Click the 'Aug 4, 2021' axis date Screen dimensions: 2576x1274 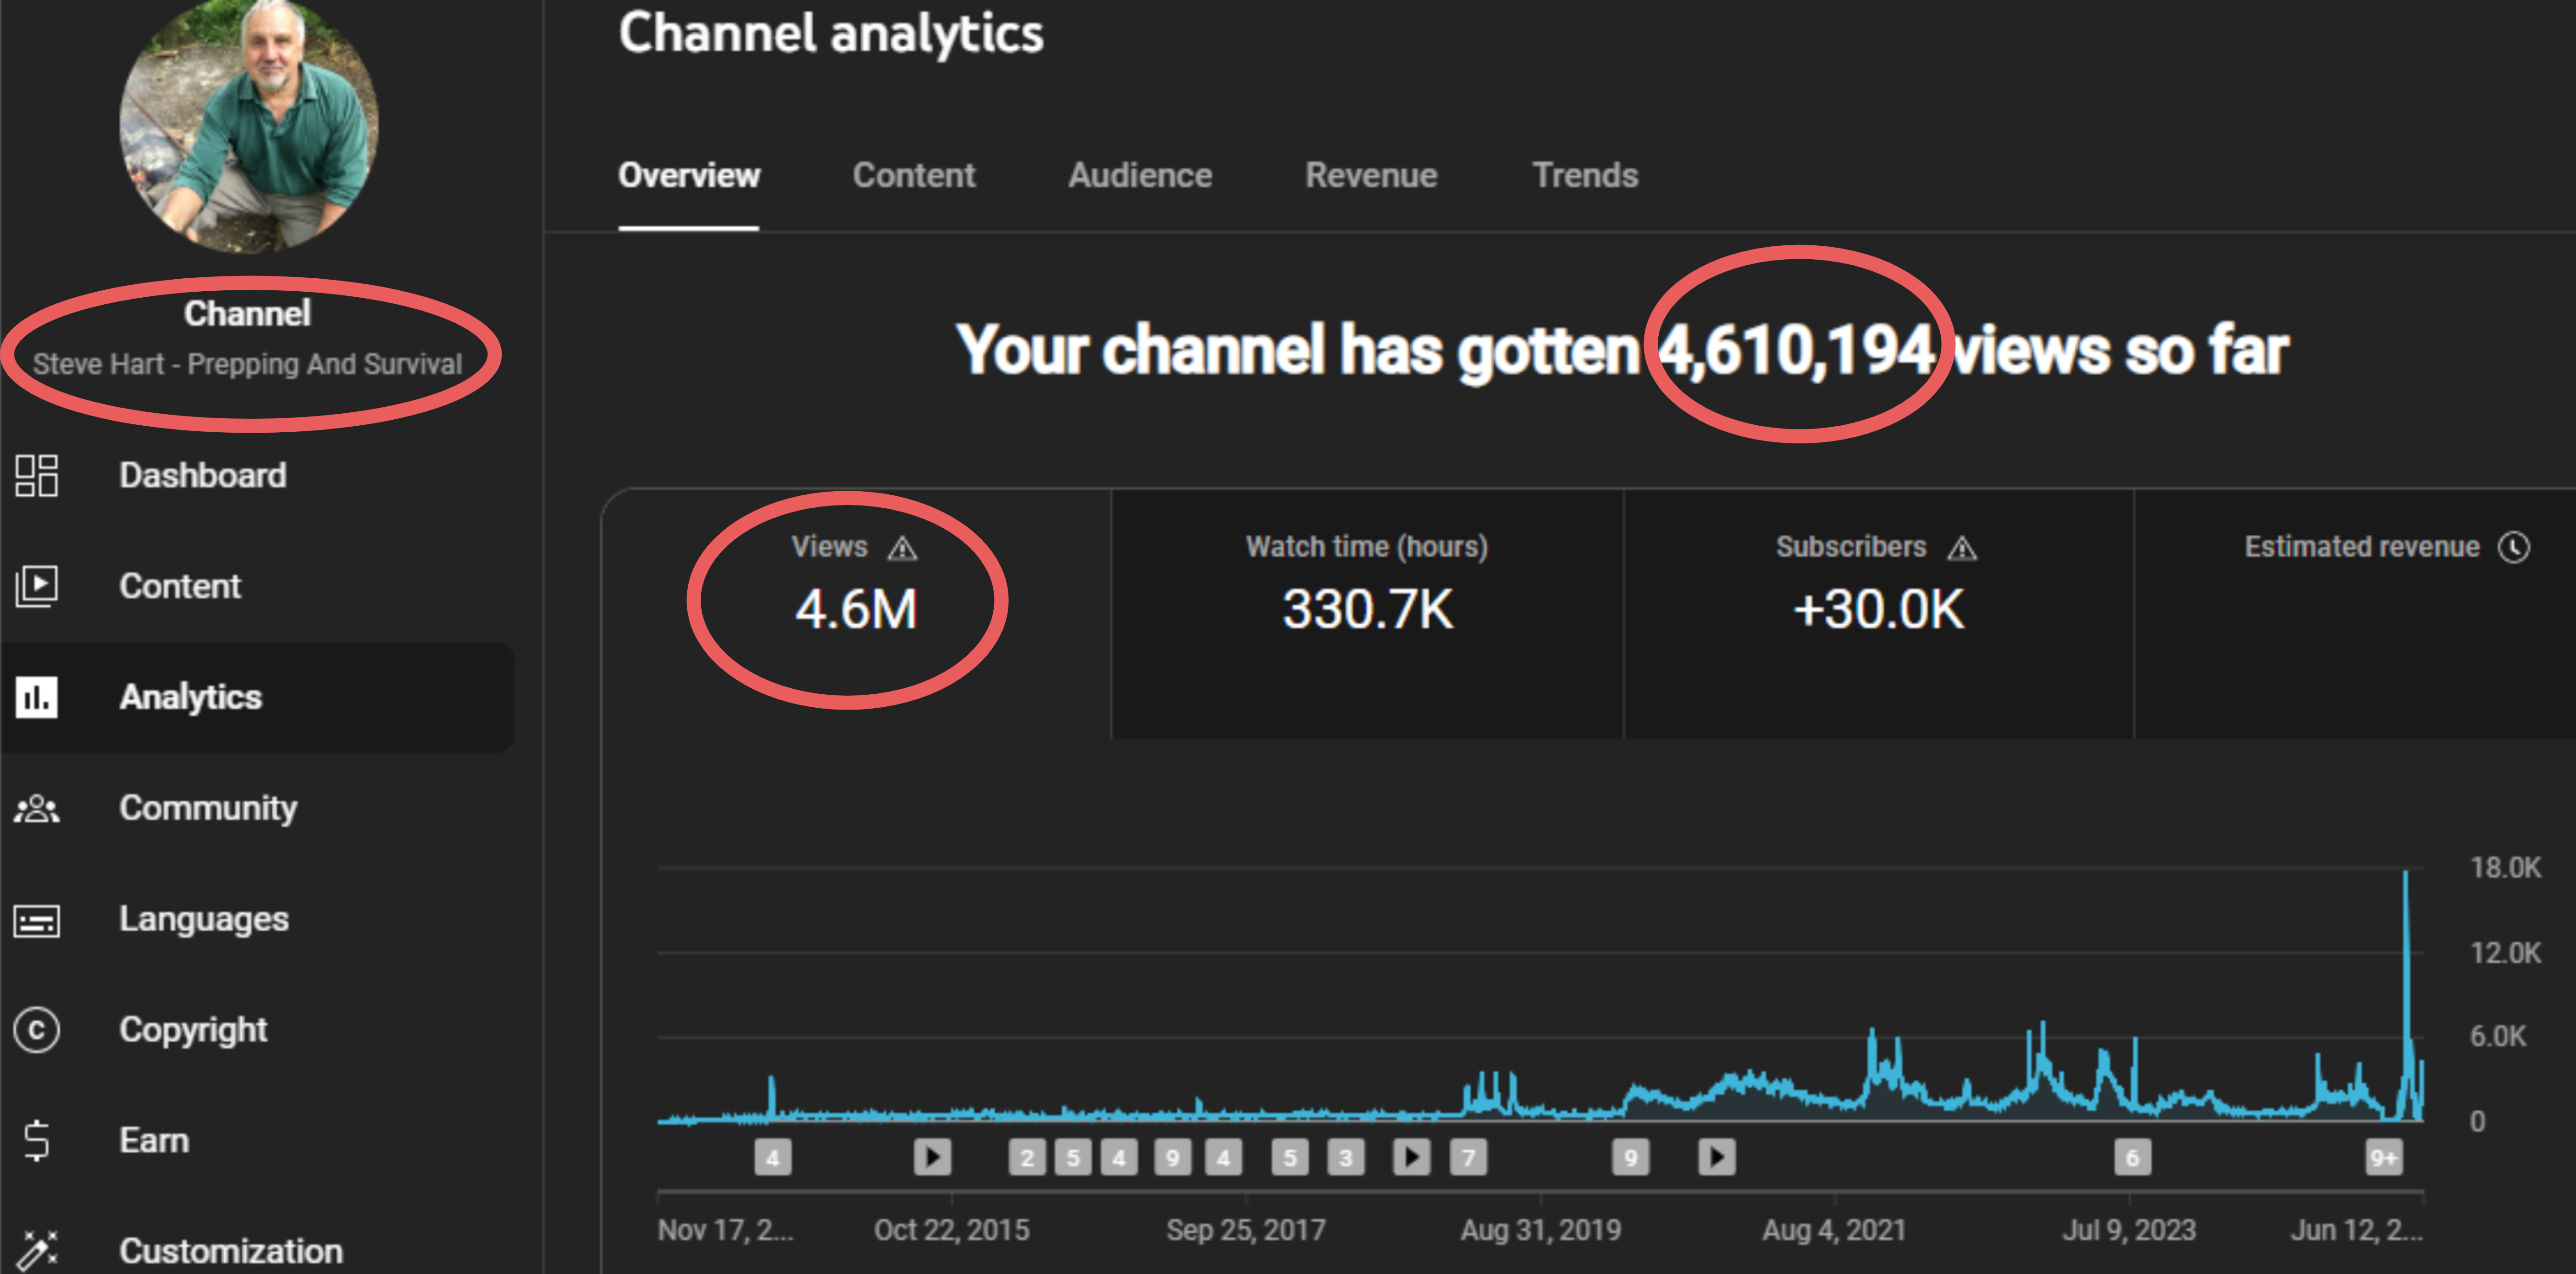pos(1835,1230)
